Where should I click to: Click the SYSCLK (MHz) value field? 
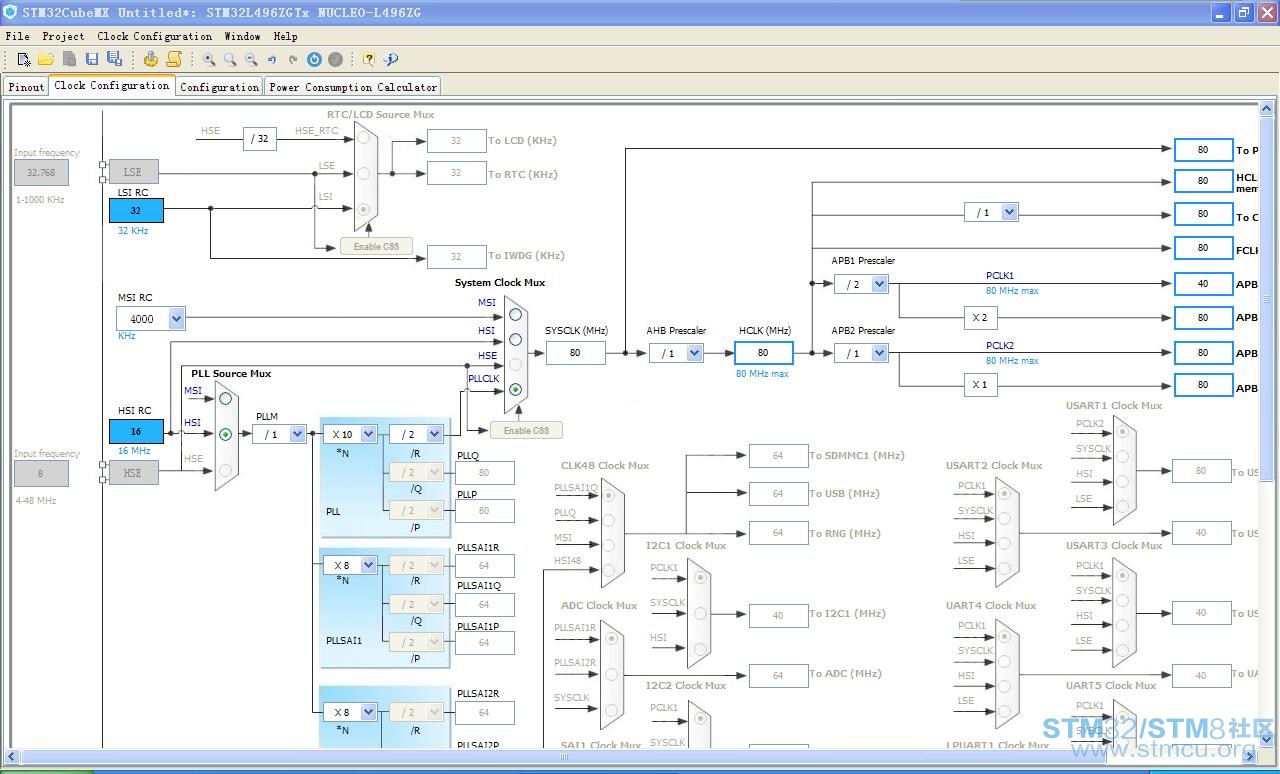[575, 352]
